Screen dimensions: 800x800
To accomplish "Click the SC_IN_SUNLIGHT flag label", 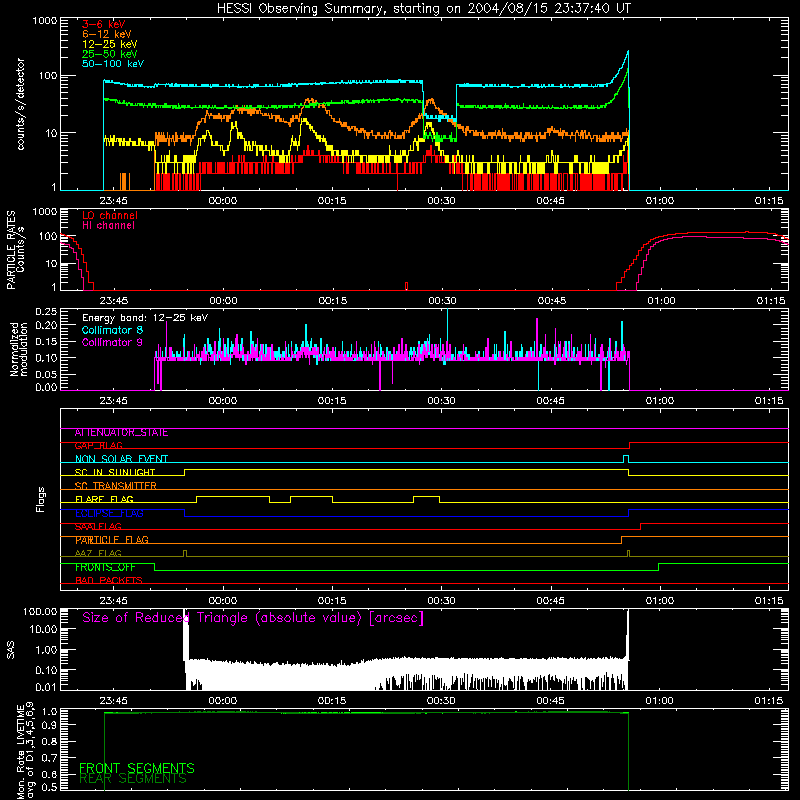I will [x=115, y=472].
